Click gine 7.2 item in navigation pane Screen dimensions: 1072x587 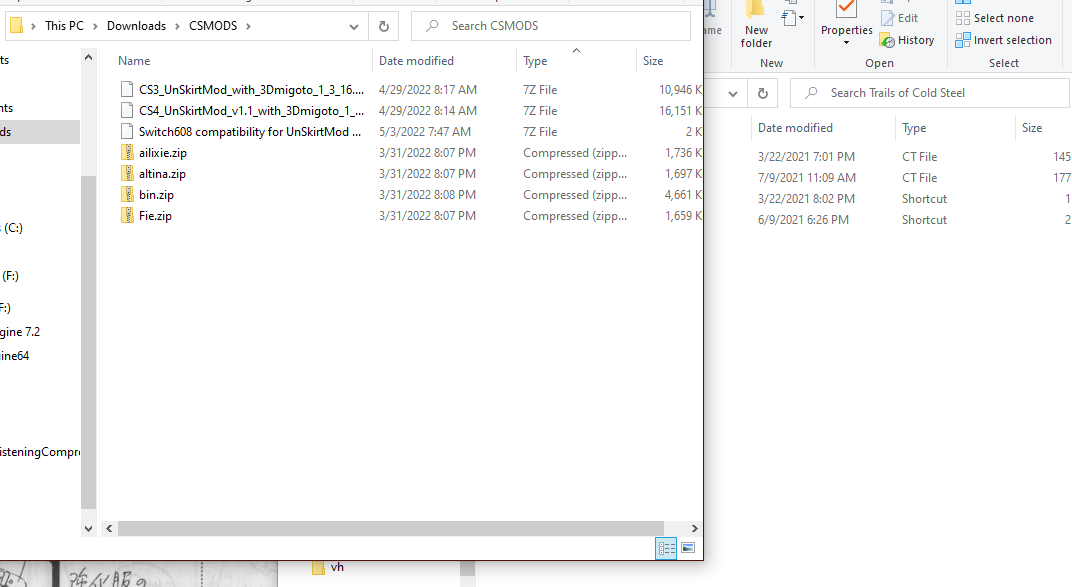point(20,332)
